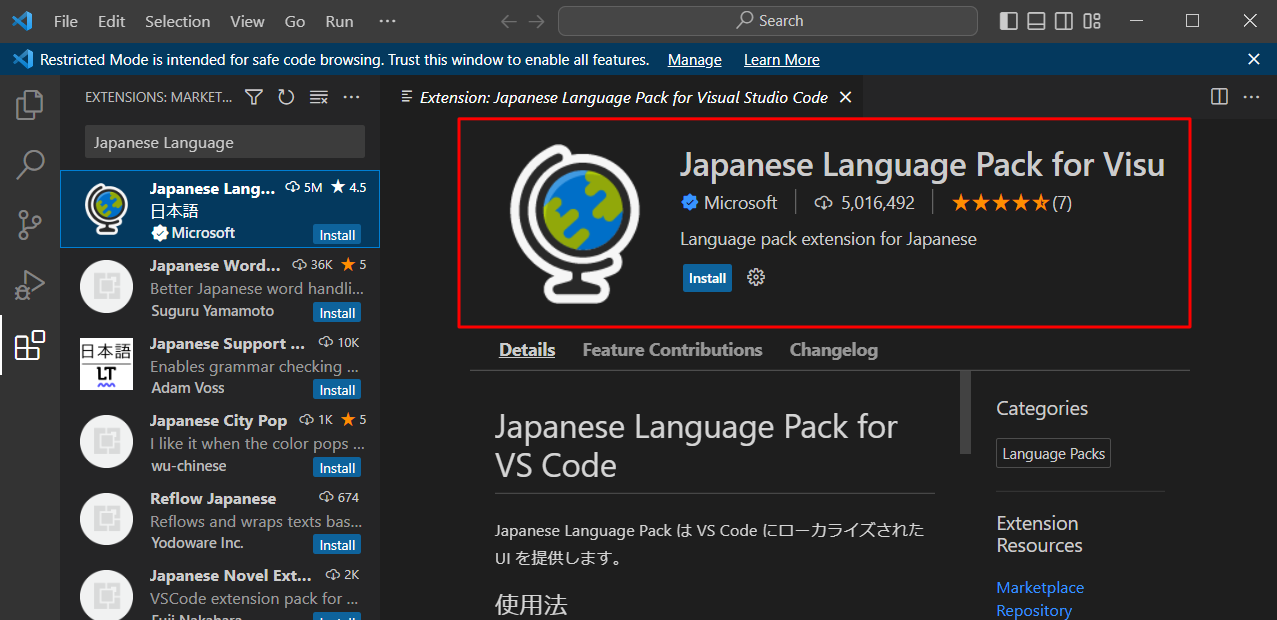Open the View menu
The height and width of the screenshot is (620, 1277).
[246, 20]
